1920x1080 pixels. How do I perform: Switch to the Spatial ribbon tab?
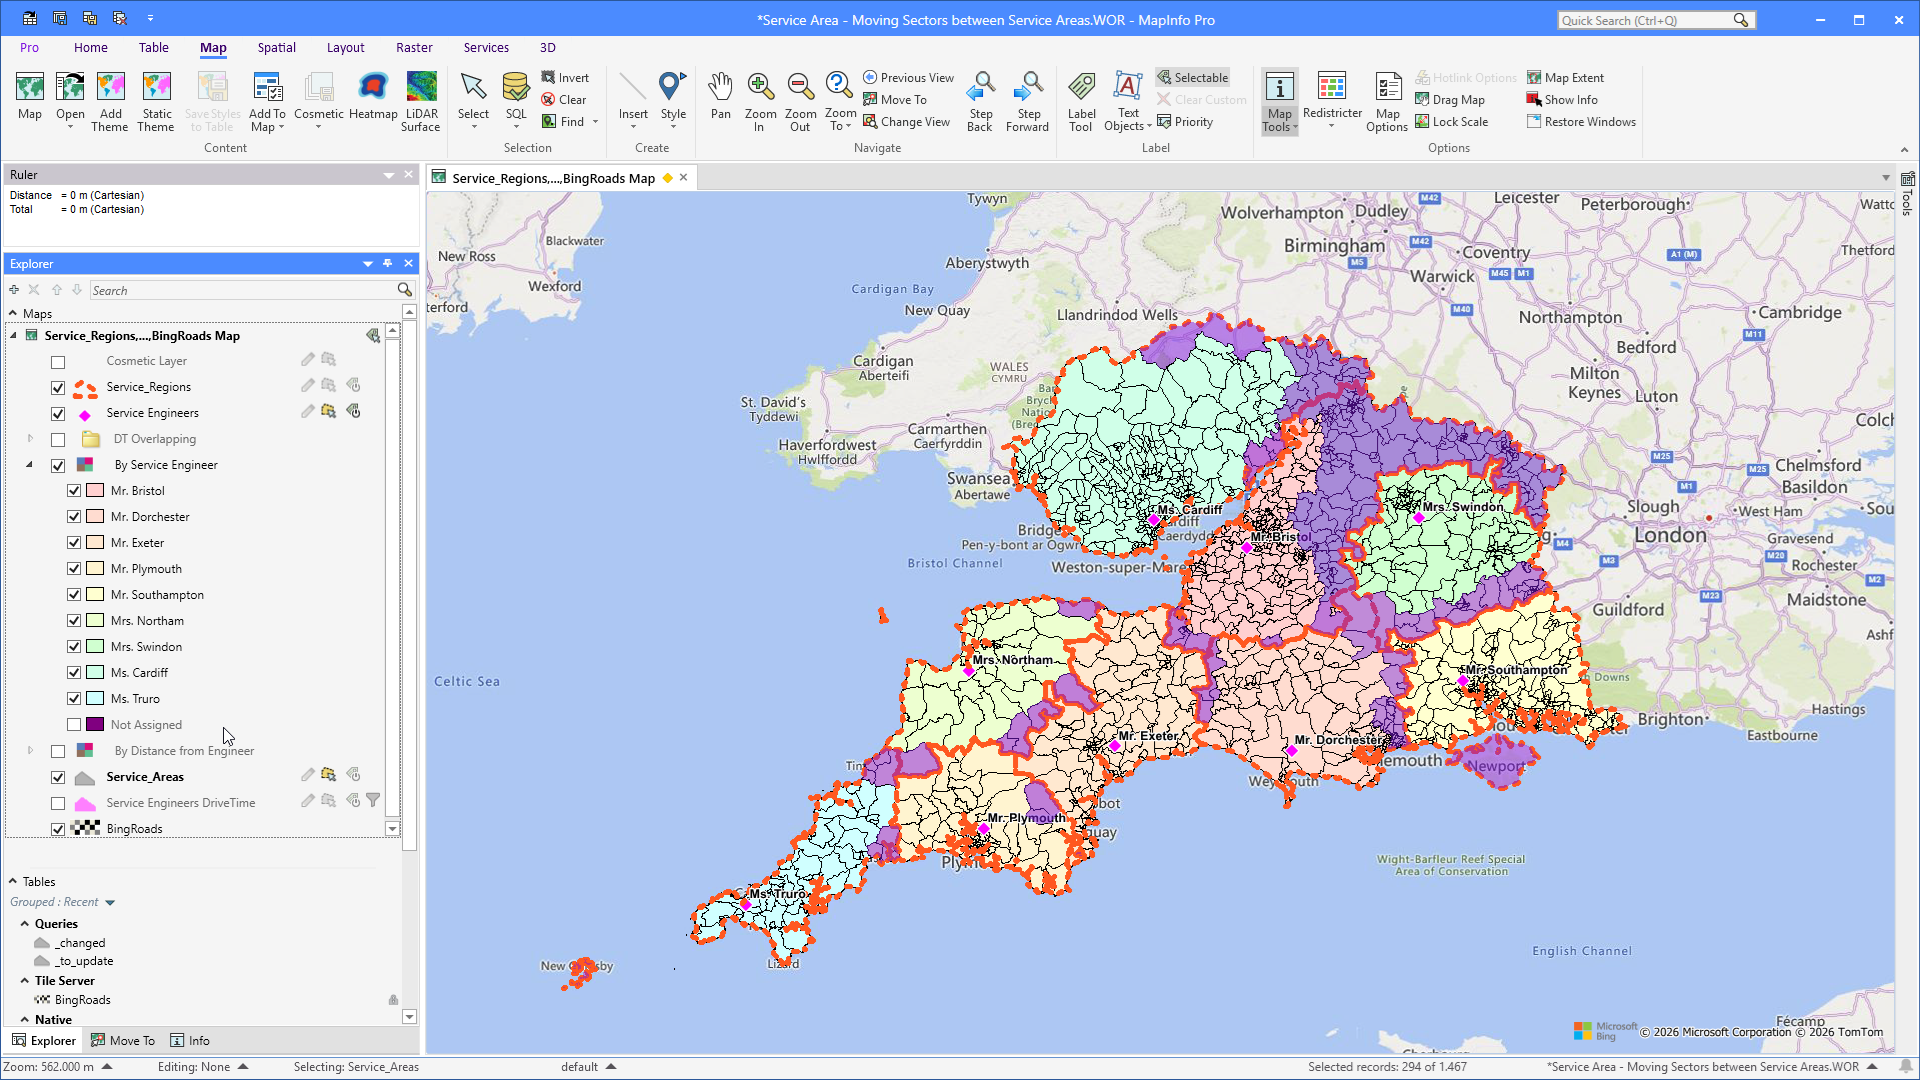point(276,47)
